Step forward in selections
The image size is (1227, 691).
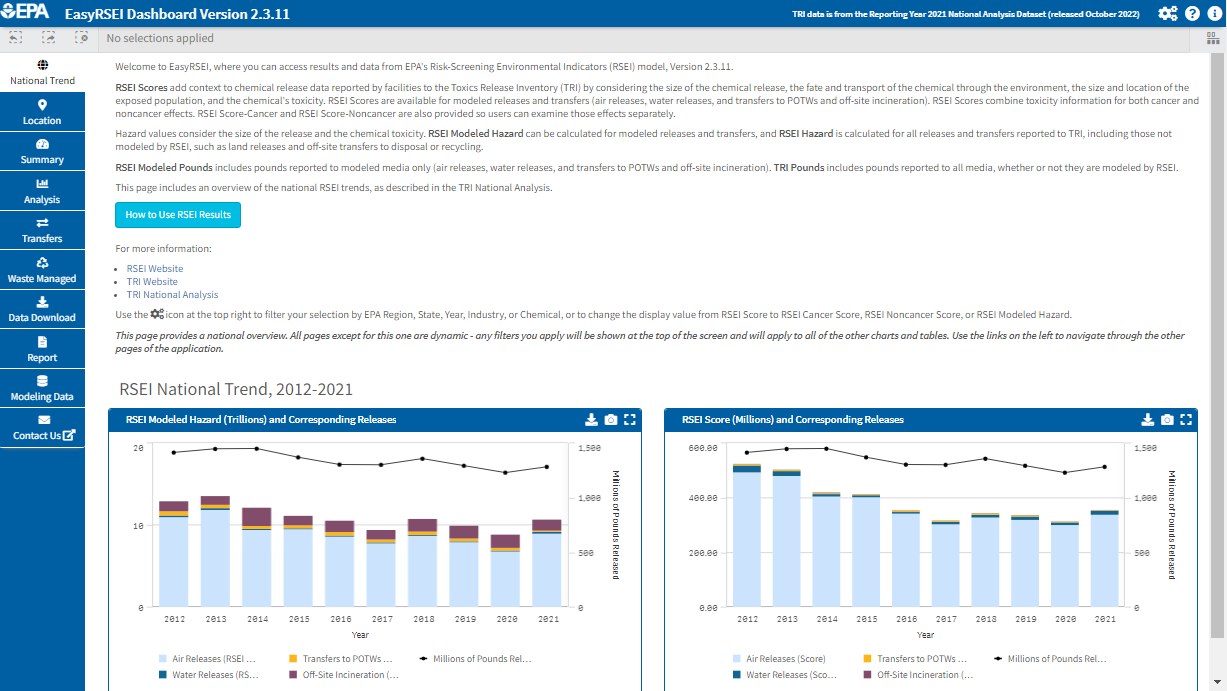pos(48,38)
